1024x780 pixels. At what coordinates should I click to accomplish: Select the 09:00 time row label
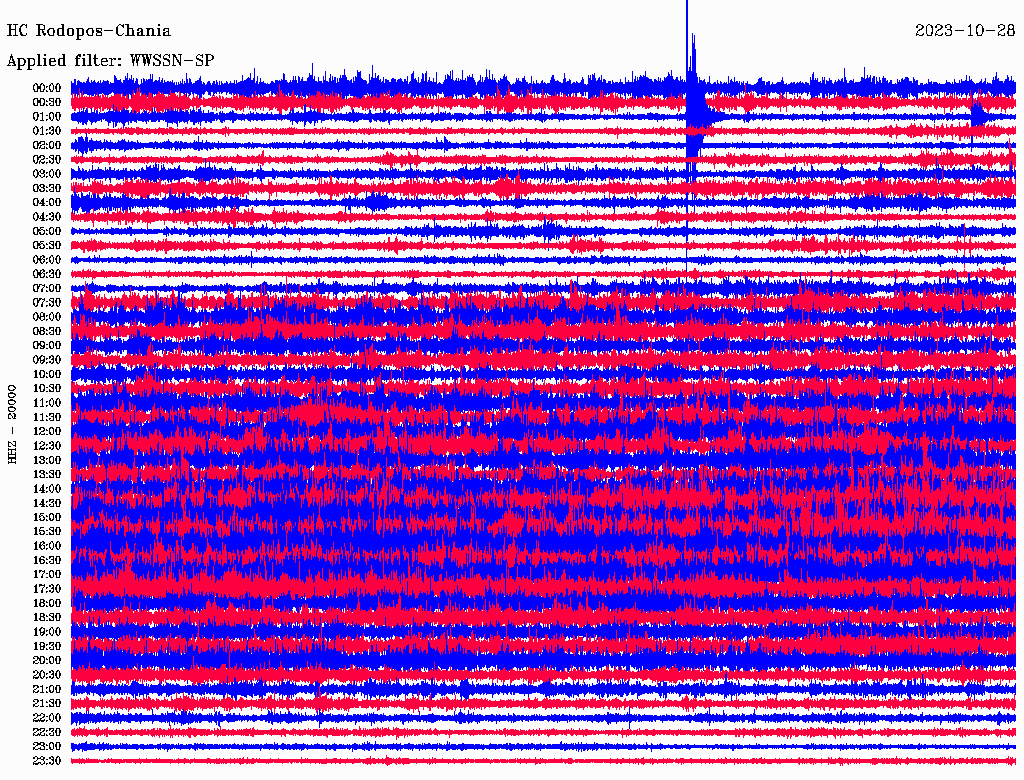coord(47,346)
